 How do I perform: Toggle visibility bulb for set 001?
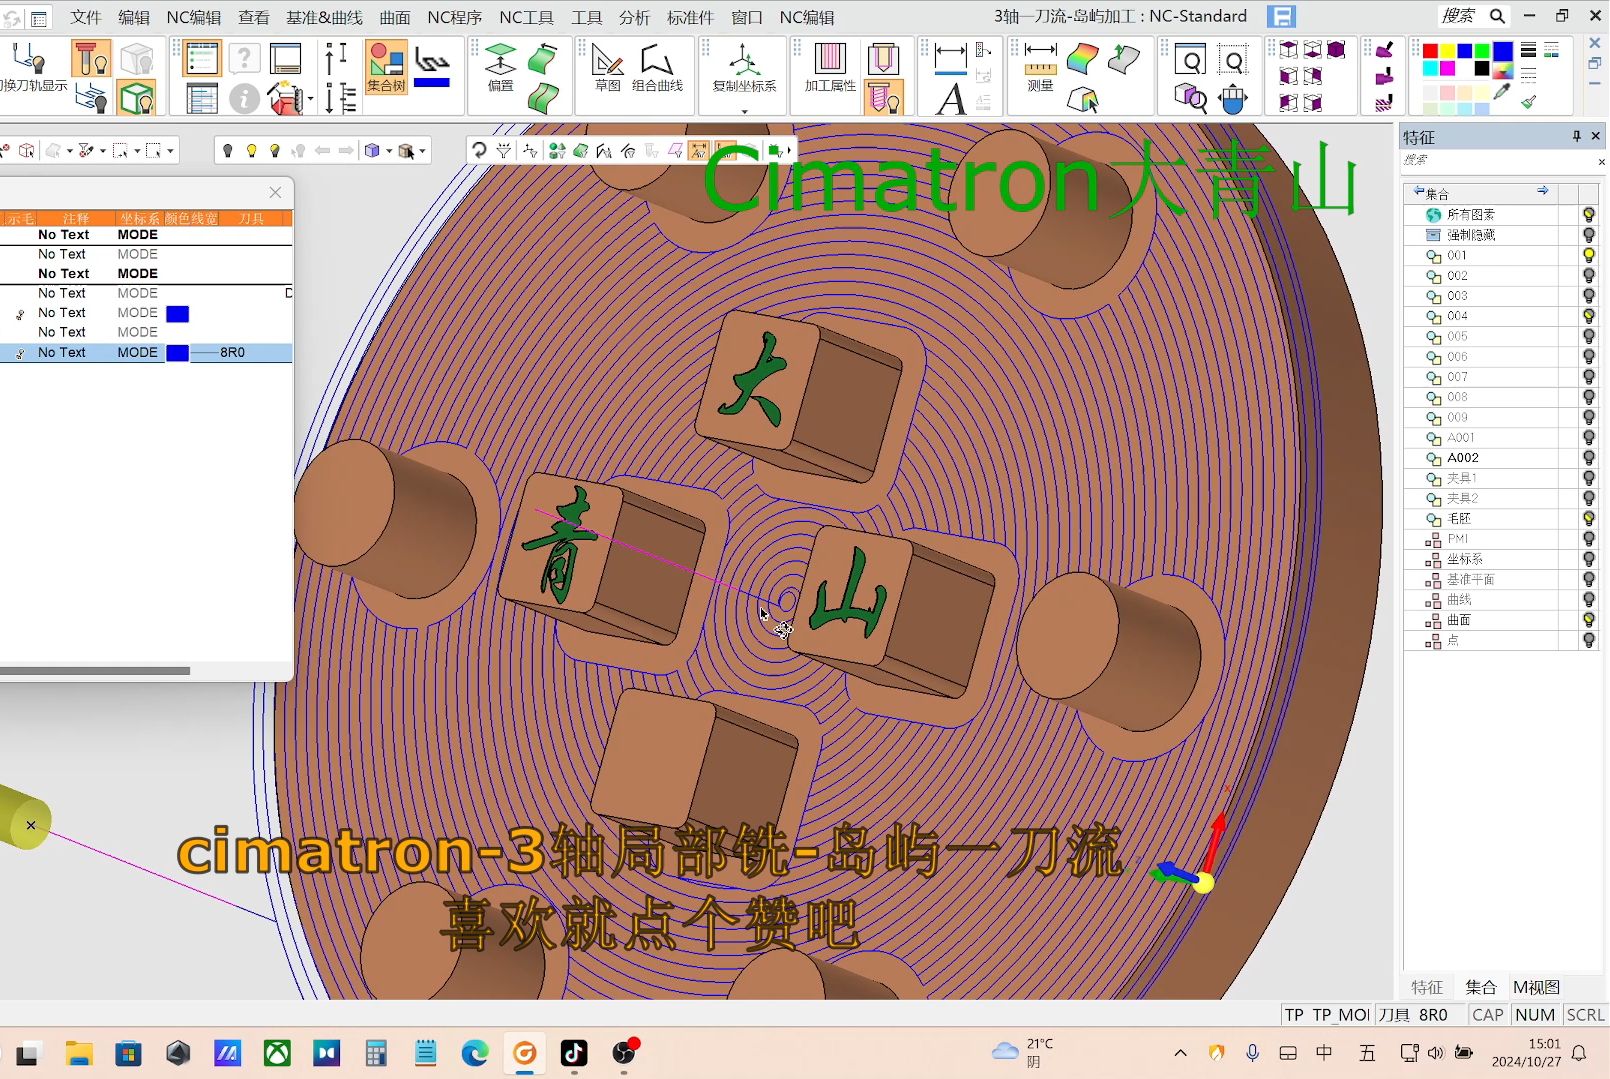pos(1588,255)
